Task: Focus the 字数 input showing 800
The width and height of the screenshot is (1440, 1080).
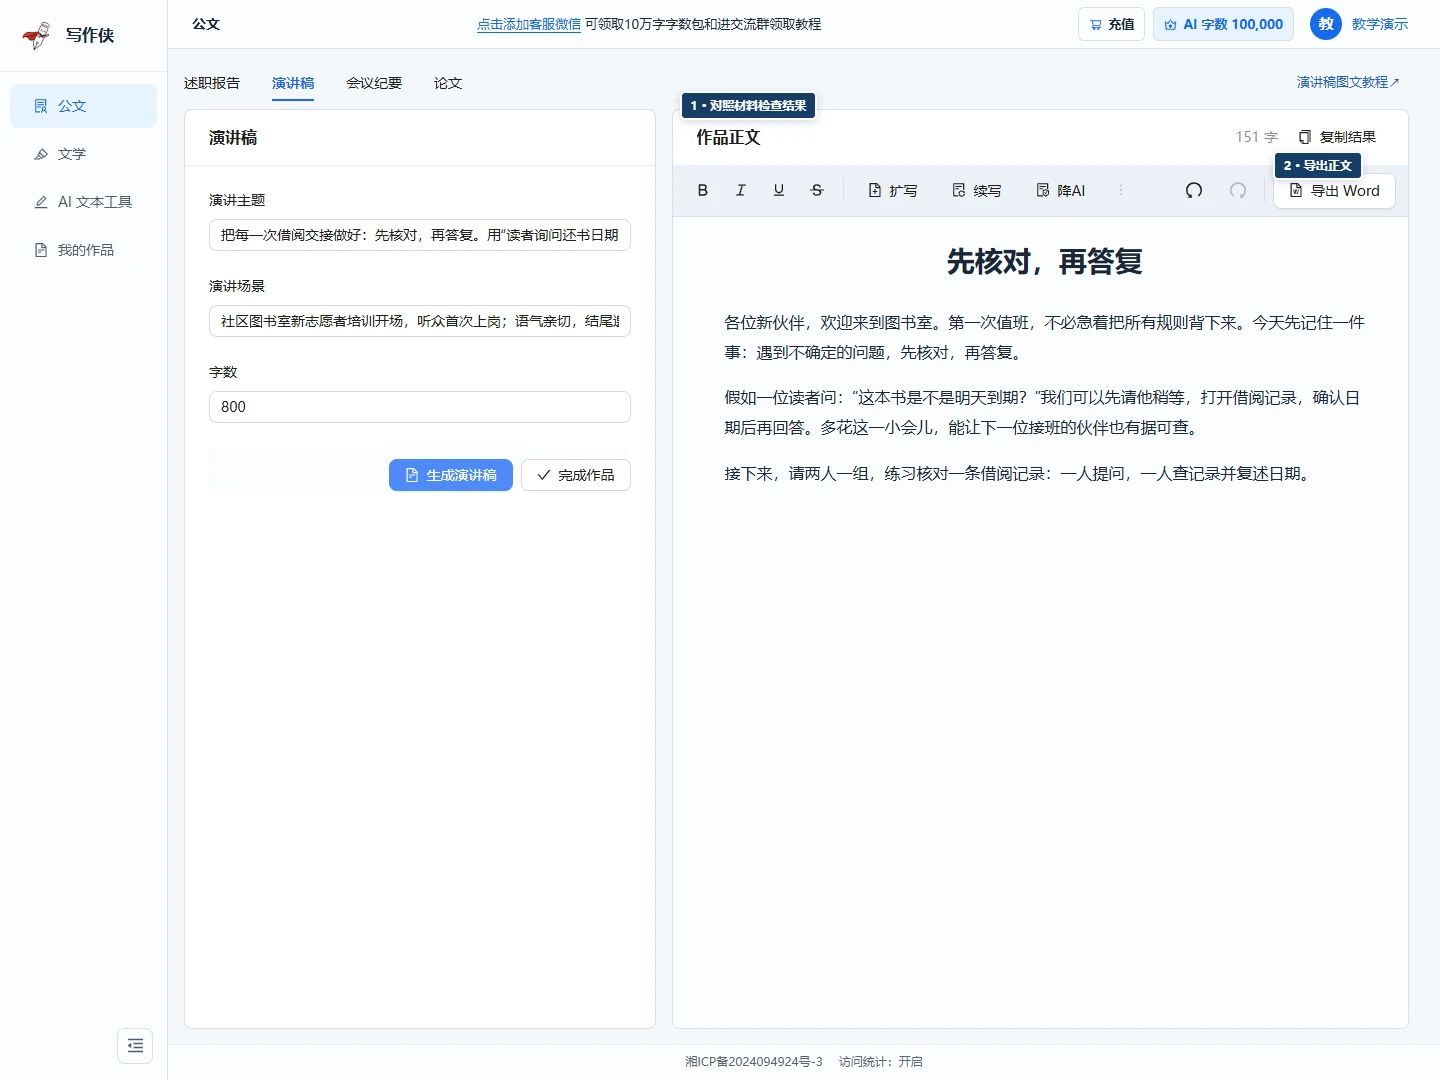Action: (x=420, y=407)
